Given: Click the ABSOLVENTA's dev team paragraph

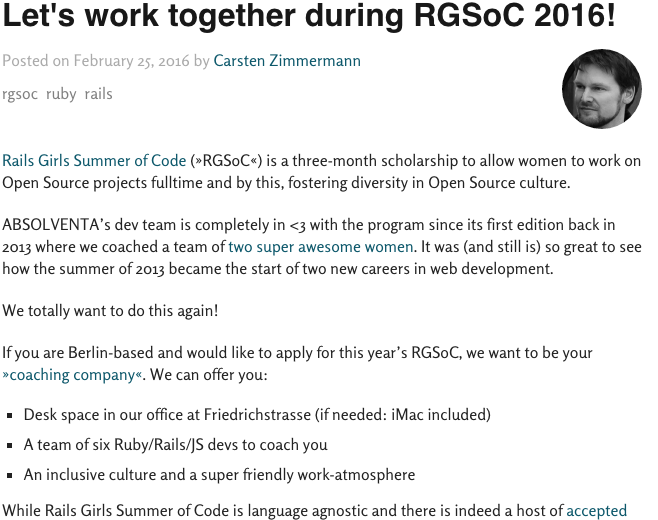Looking at the screenshot, I should click(322, 247).
